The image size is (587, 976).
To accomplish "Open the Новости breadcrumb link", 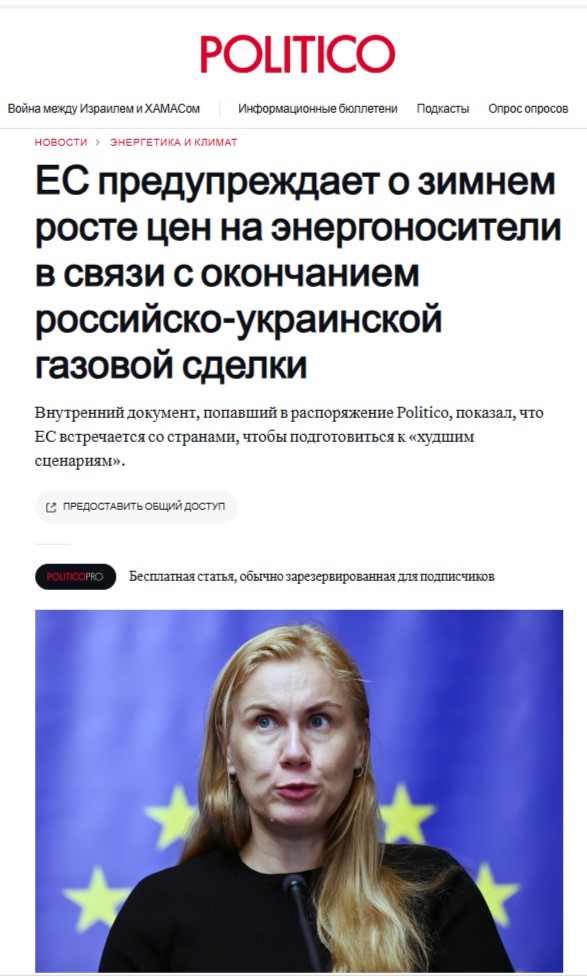I will pos(61,143).
